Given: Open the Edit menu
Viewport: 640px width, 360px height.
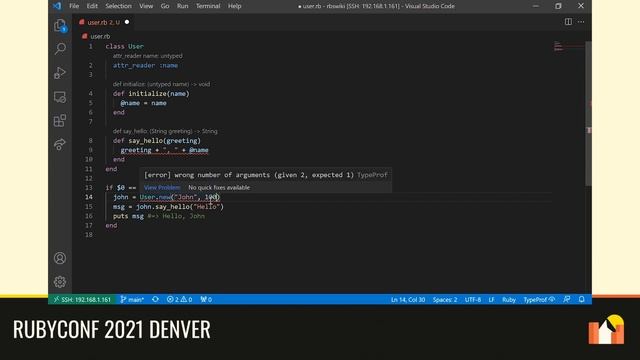Looking at the screenshot, I should (x=92, y=6).
